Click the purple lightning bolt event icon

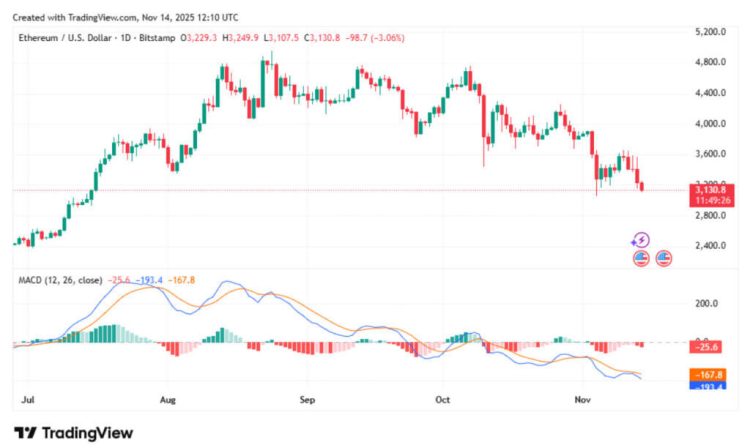[x=641, y=240]
